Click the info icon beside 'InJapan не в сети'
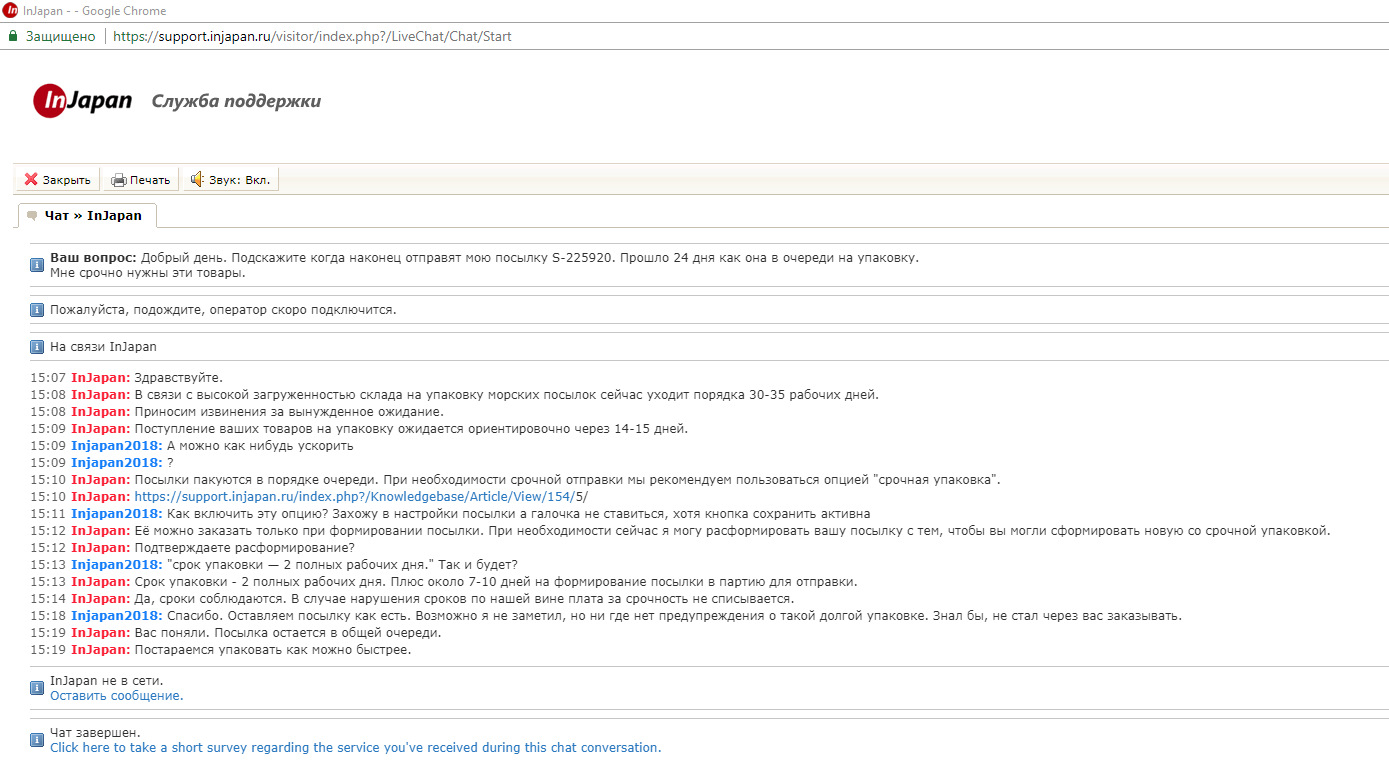1389x760 pixels. coord(37,688)
